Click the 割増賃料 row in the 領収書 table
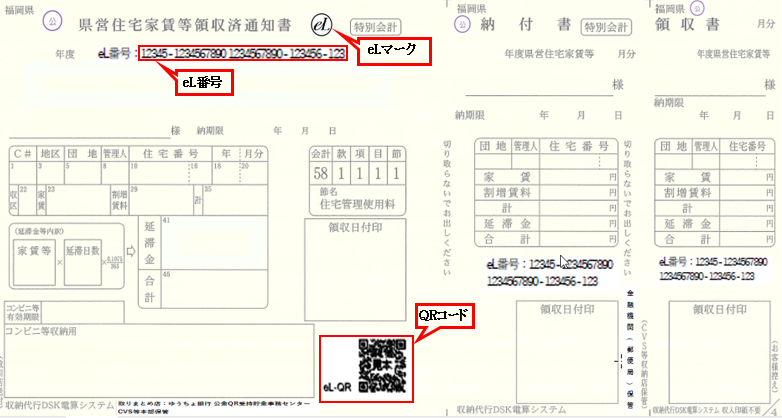 pyautogui.click(x=715, y=193)
